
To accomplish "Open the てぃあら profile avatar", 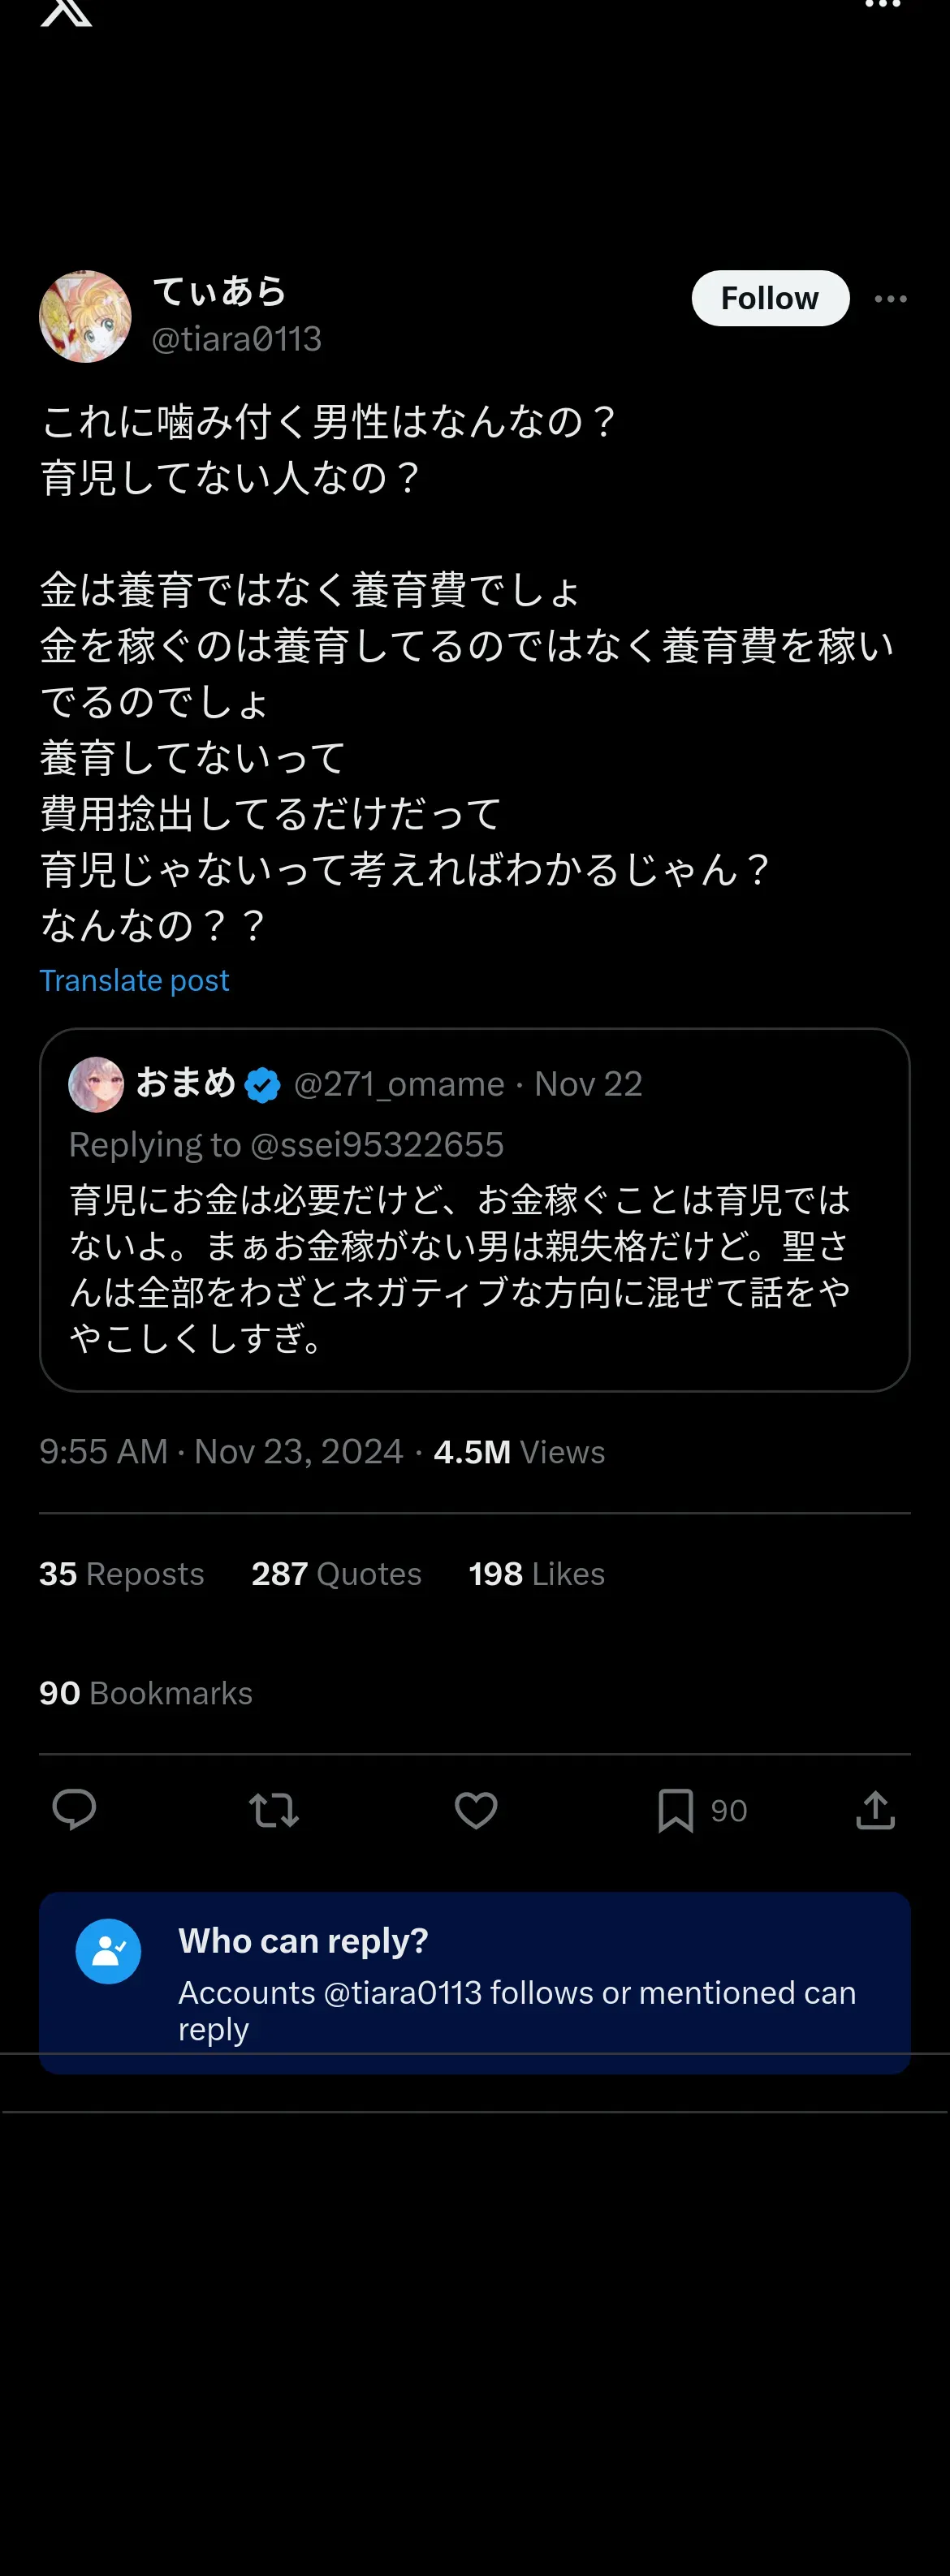I will [85, 316].
